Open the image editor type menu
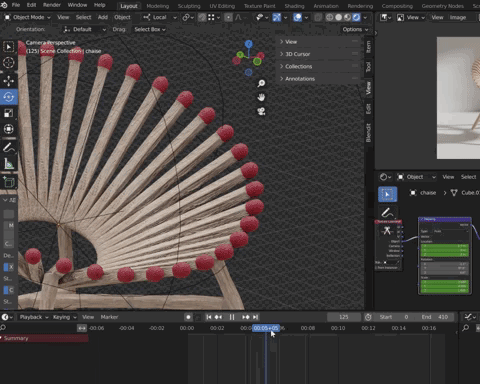 [386, 17]
